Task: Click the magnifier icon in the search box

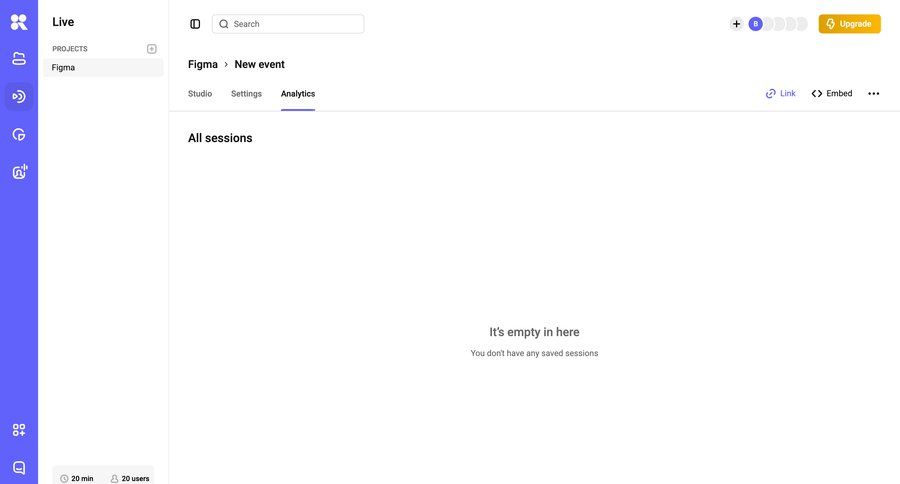Action: (x=224, y=24)
